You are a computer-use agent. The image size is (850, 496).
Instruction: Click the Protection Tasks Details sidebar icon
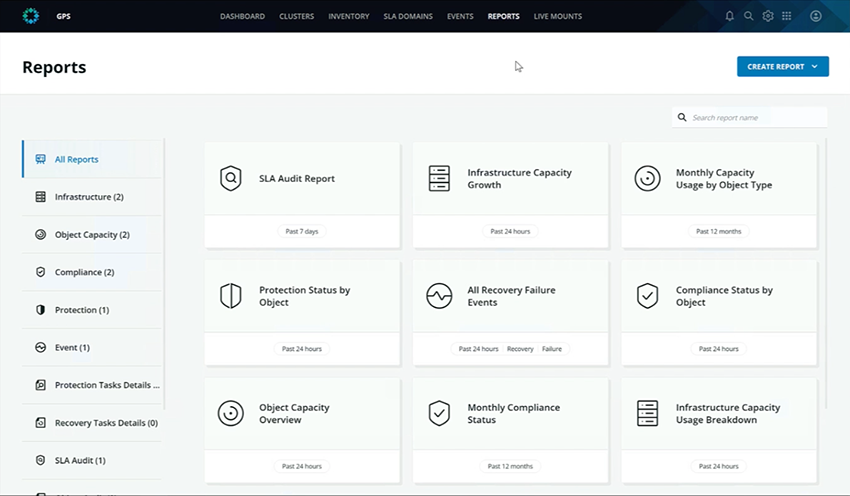41,385
